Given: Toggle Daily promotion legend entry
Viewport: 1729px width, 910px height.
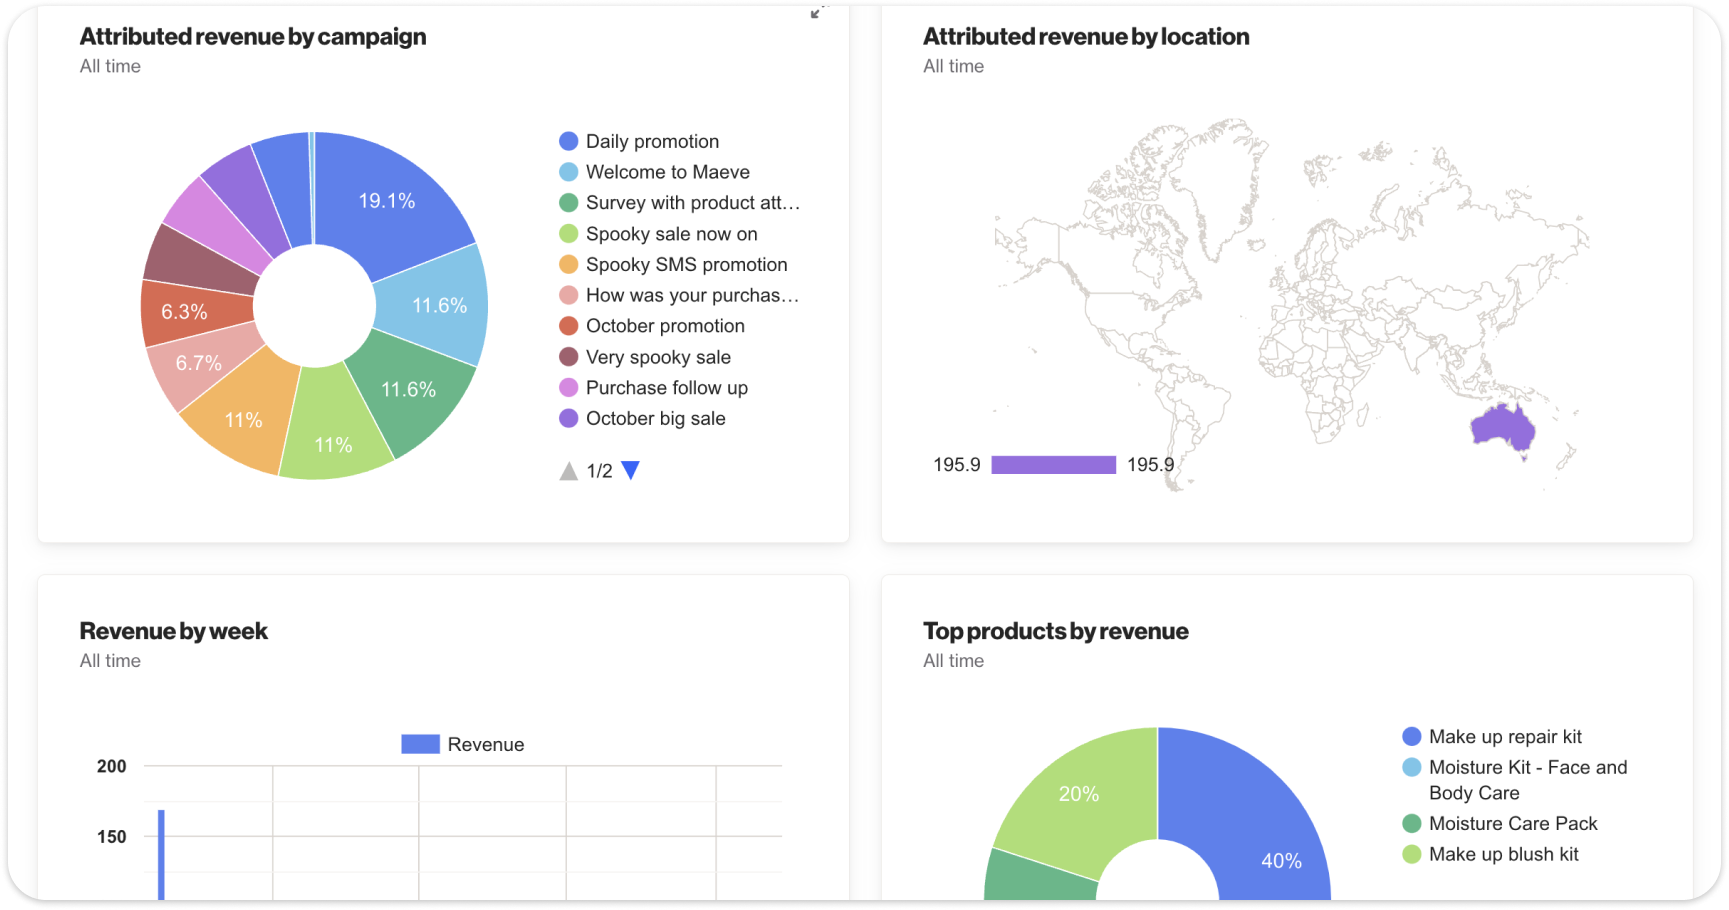Looking at the screenshot, I should 639,141.
